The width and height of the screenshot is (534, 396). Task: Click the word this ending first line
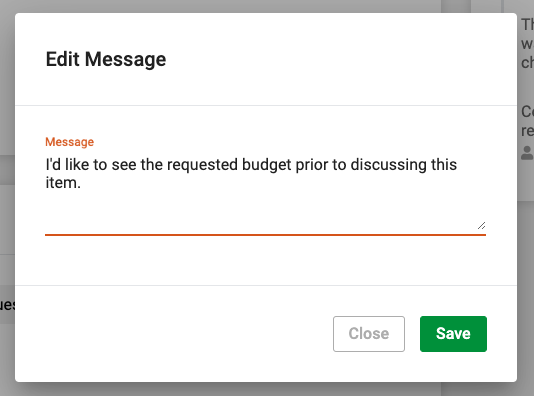click(444, 165)
